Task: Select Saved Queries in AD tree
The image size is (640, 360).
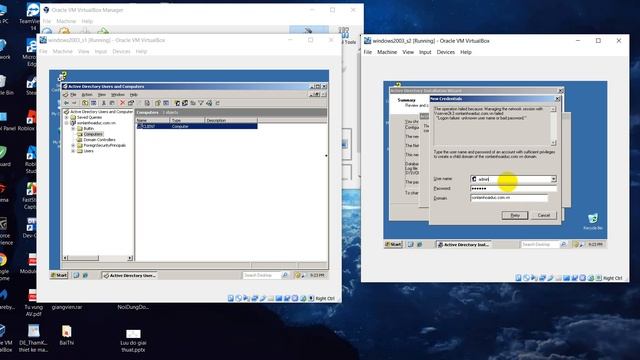Action: point(89,117)
